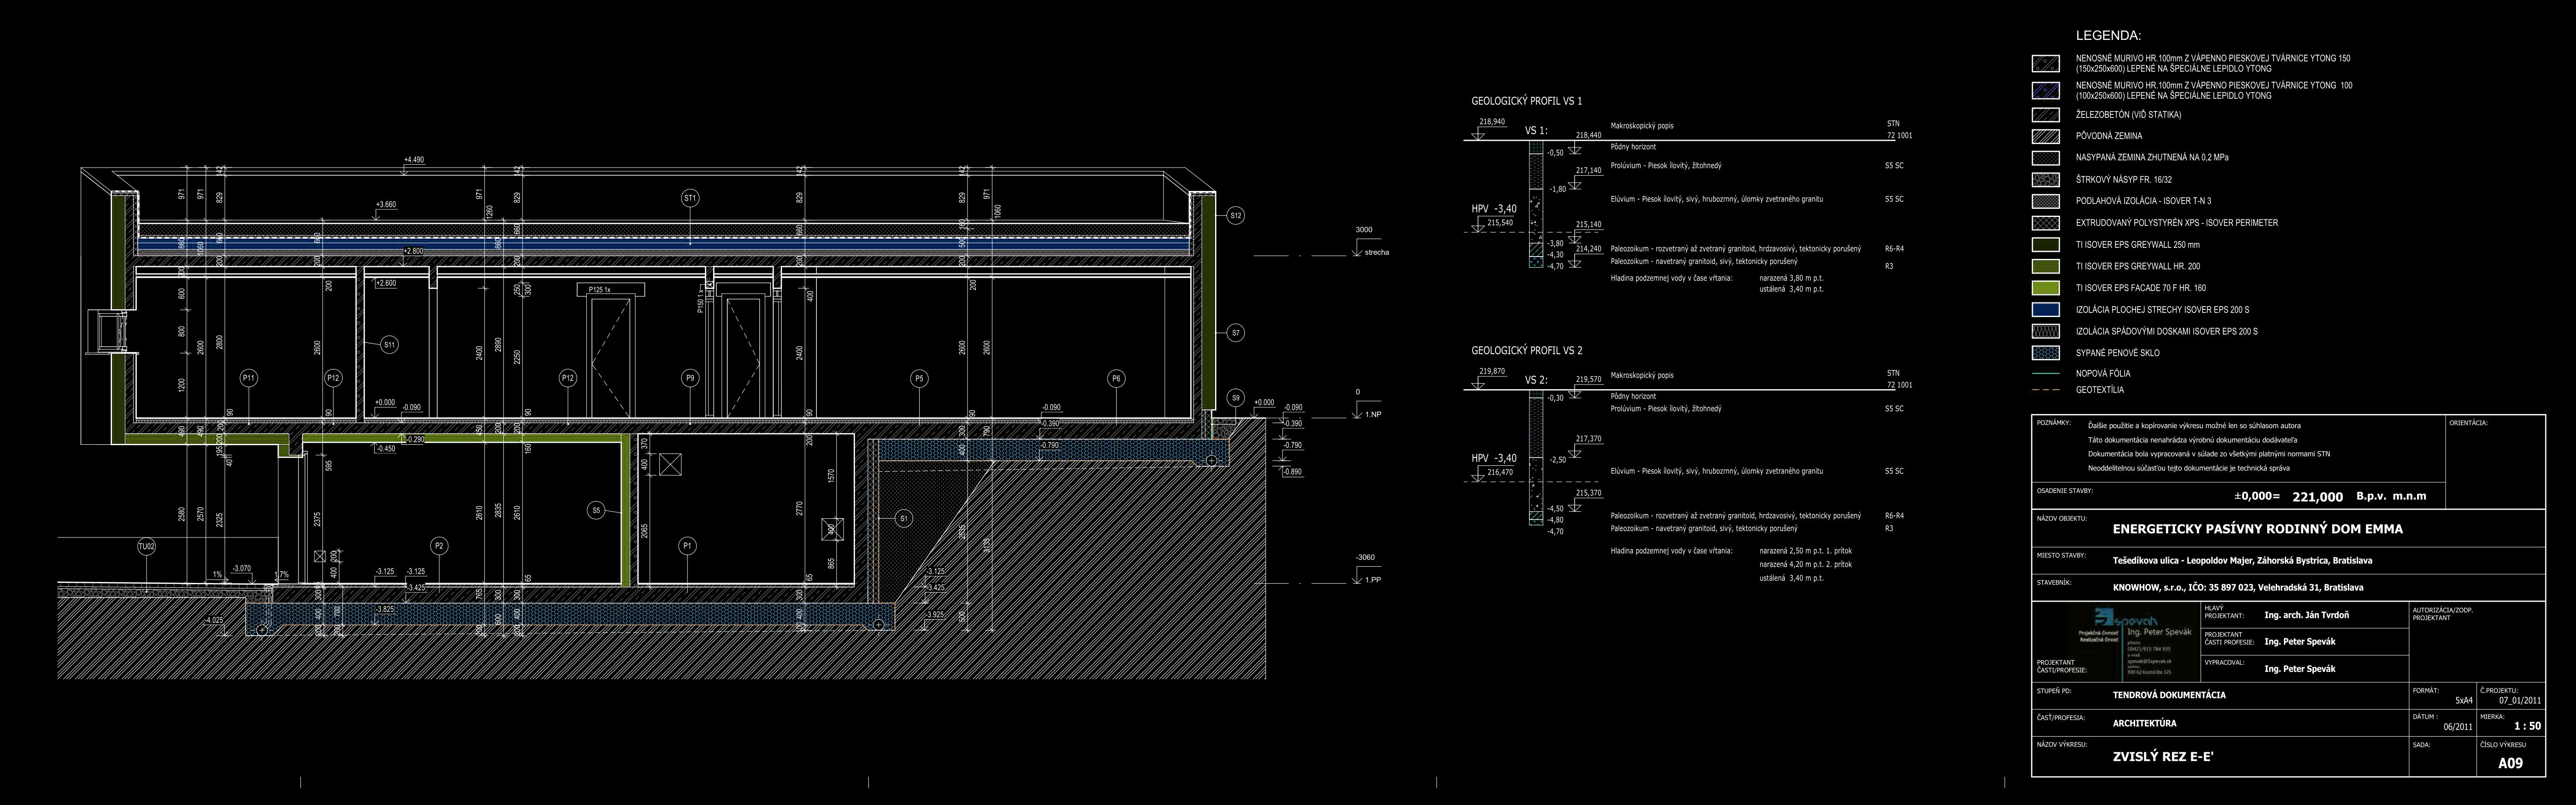Select the P11 floor tag circle
Screen dimensions: 2576x805
pos(249,378)
